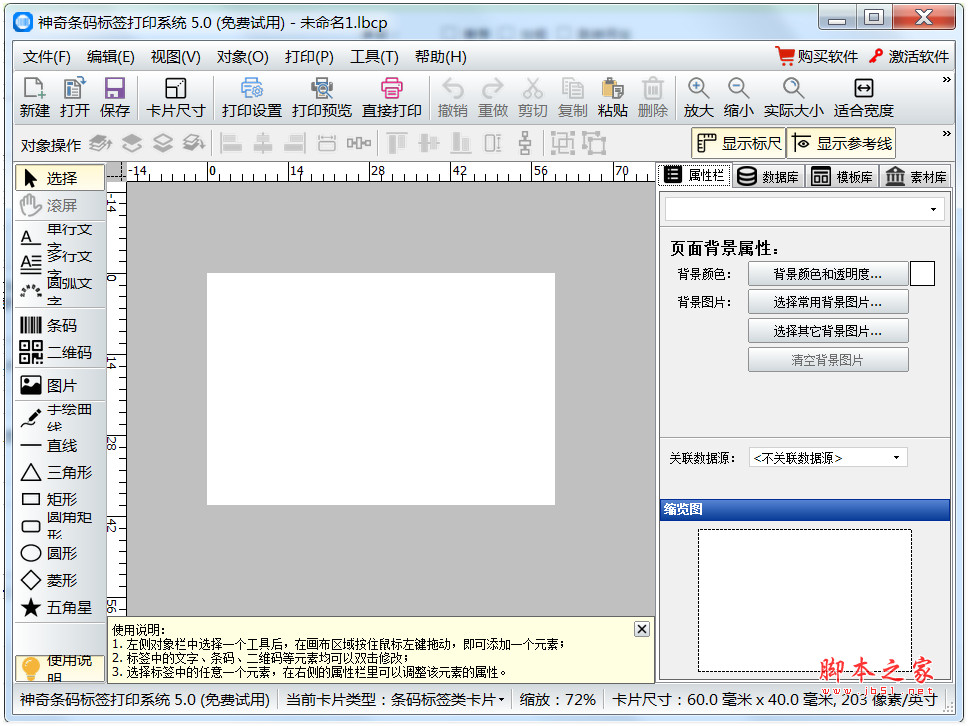Click the 直接打印 direct print icon
This screenshot has width=968, height=726.
pyautogui.click(x=391, y=97)
